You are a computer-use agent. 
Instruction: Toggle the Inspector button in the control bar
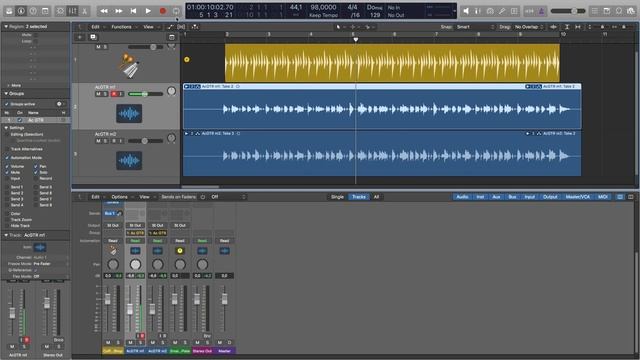[x=21, y=11]
